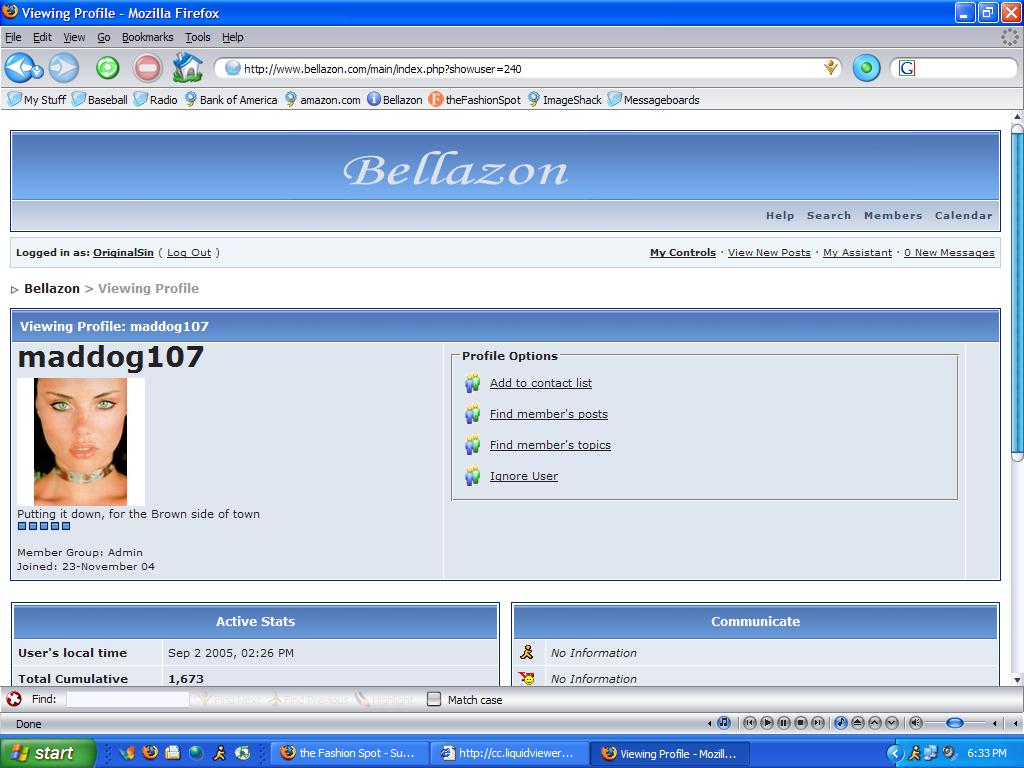
Task: Enable the Match case checkbox
Action: (434, 700)
